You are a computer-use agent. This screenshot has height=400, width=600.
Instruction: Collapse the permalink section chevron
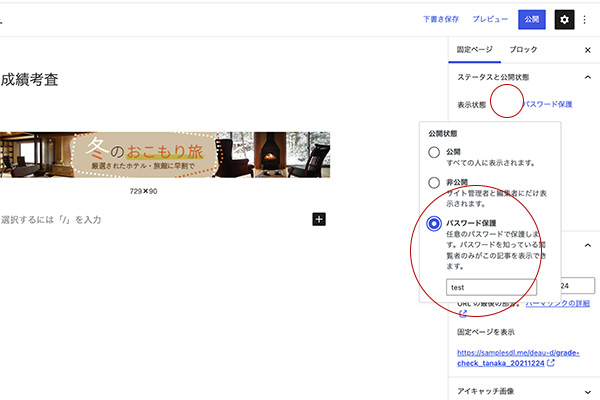587,245
